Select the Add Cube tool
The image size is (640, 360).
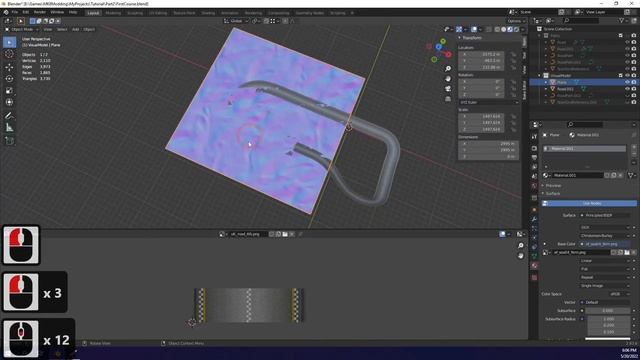[x=9, y=141]
